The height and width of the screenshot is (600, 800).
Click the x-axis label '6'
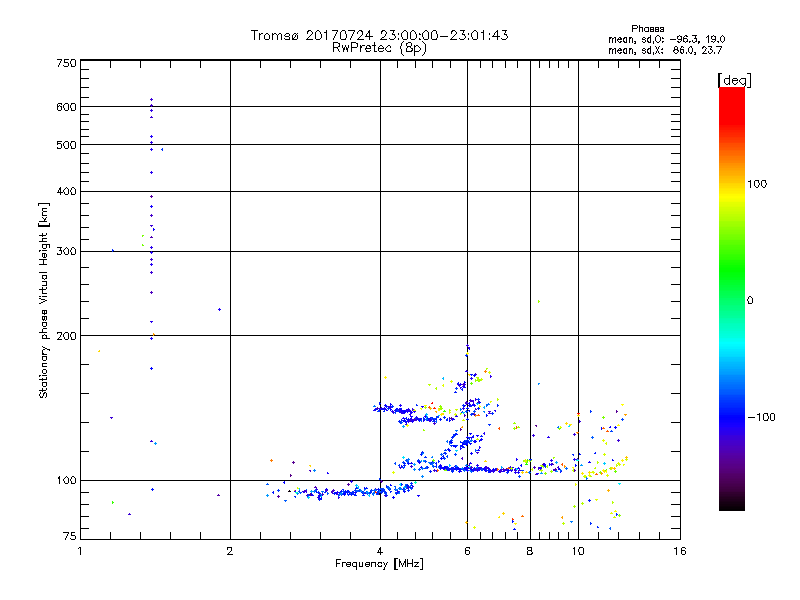coord(467,551)
